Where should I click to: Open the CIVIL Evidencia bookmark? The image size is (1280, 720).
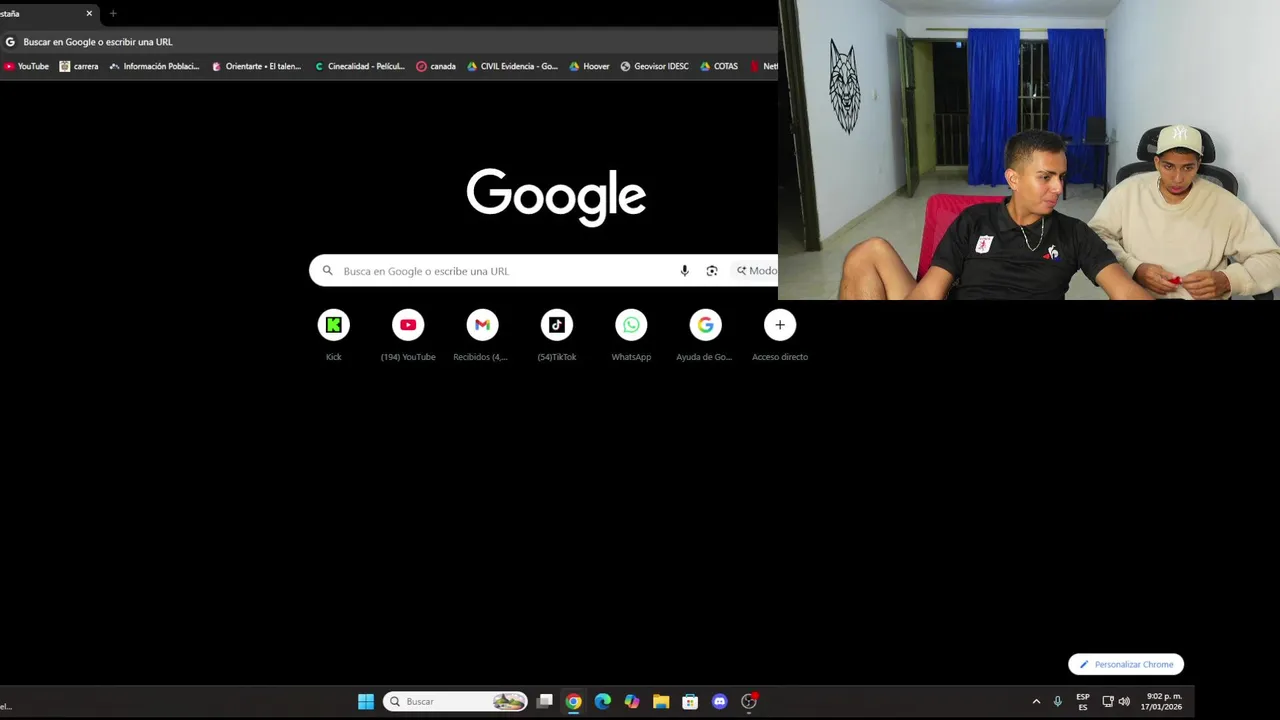tap(513, 66)
